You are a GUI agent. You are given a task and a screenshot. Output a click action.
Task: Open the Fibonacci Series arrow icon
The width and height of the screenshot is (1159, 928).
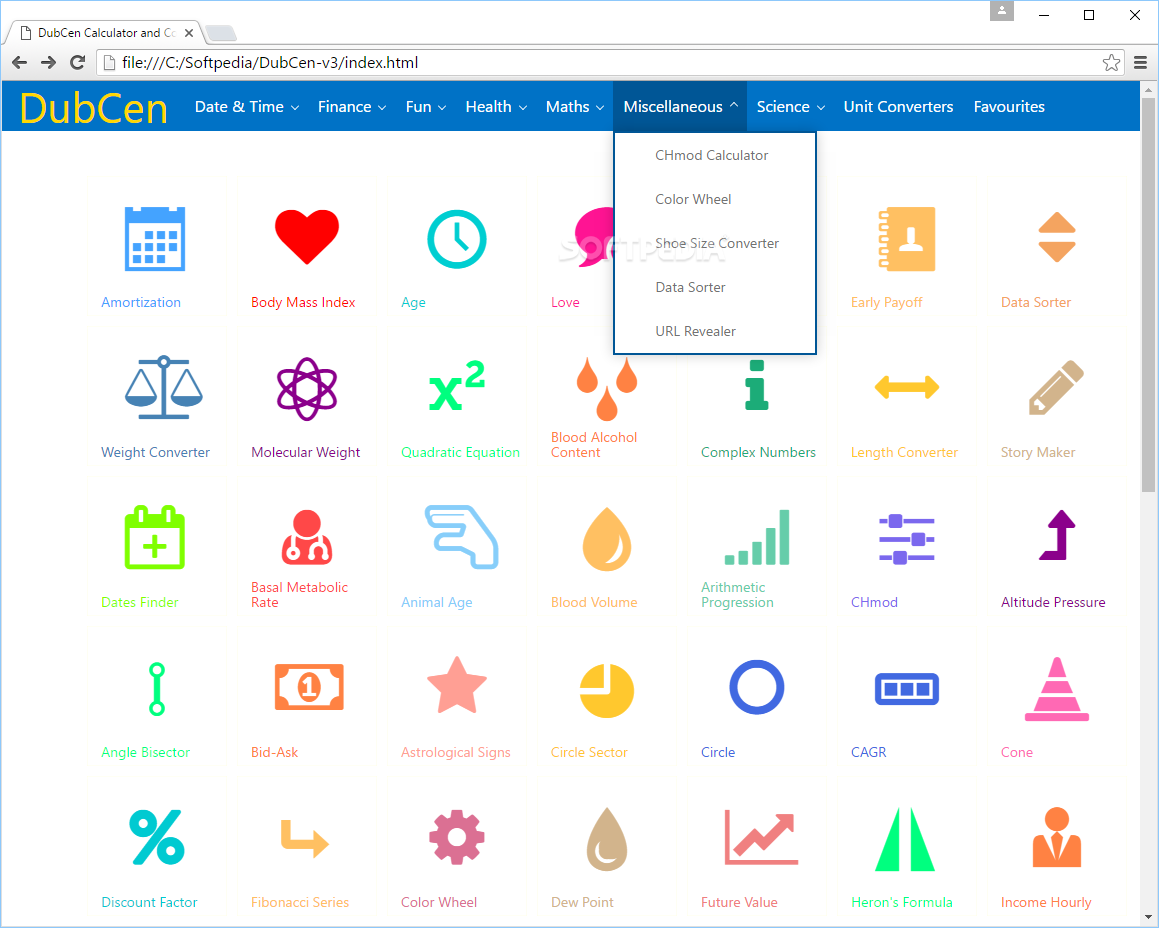(x=305, y=839)
